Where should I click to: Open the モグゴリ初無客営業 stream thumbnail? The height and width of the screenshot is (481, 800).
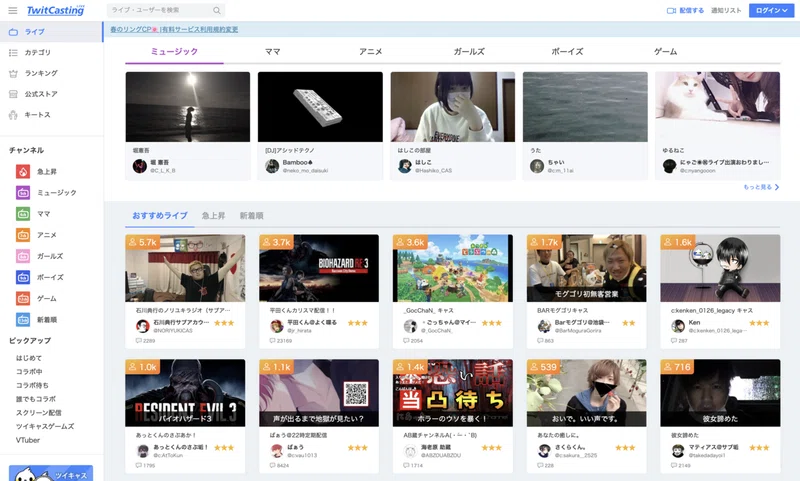click(x=586, y=268)
